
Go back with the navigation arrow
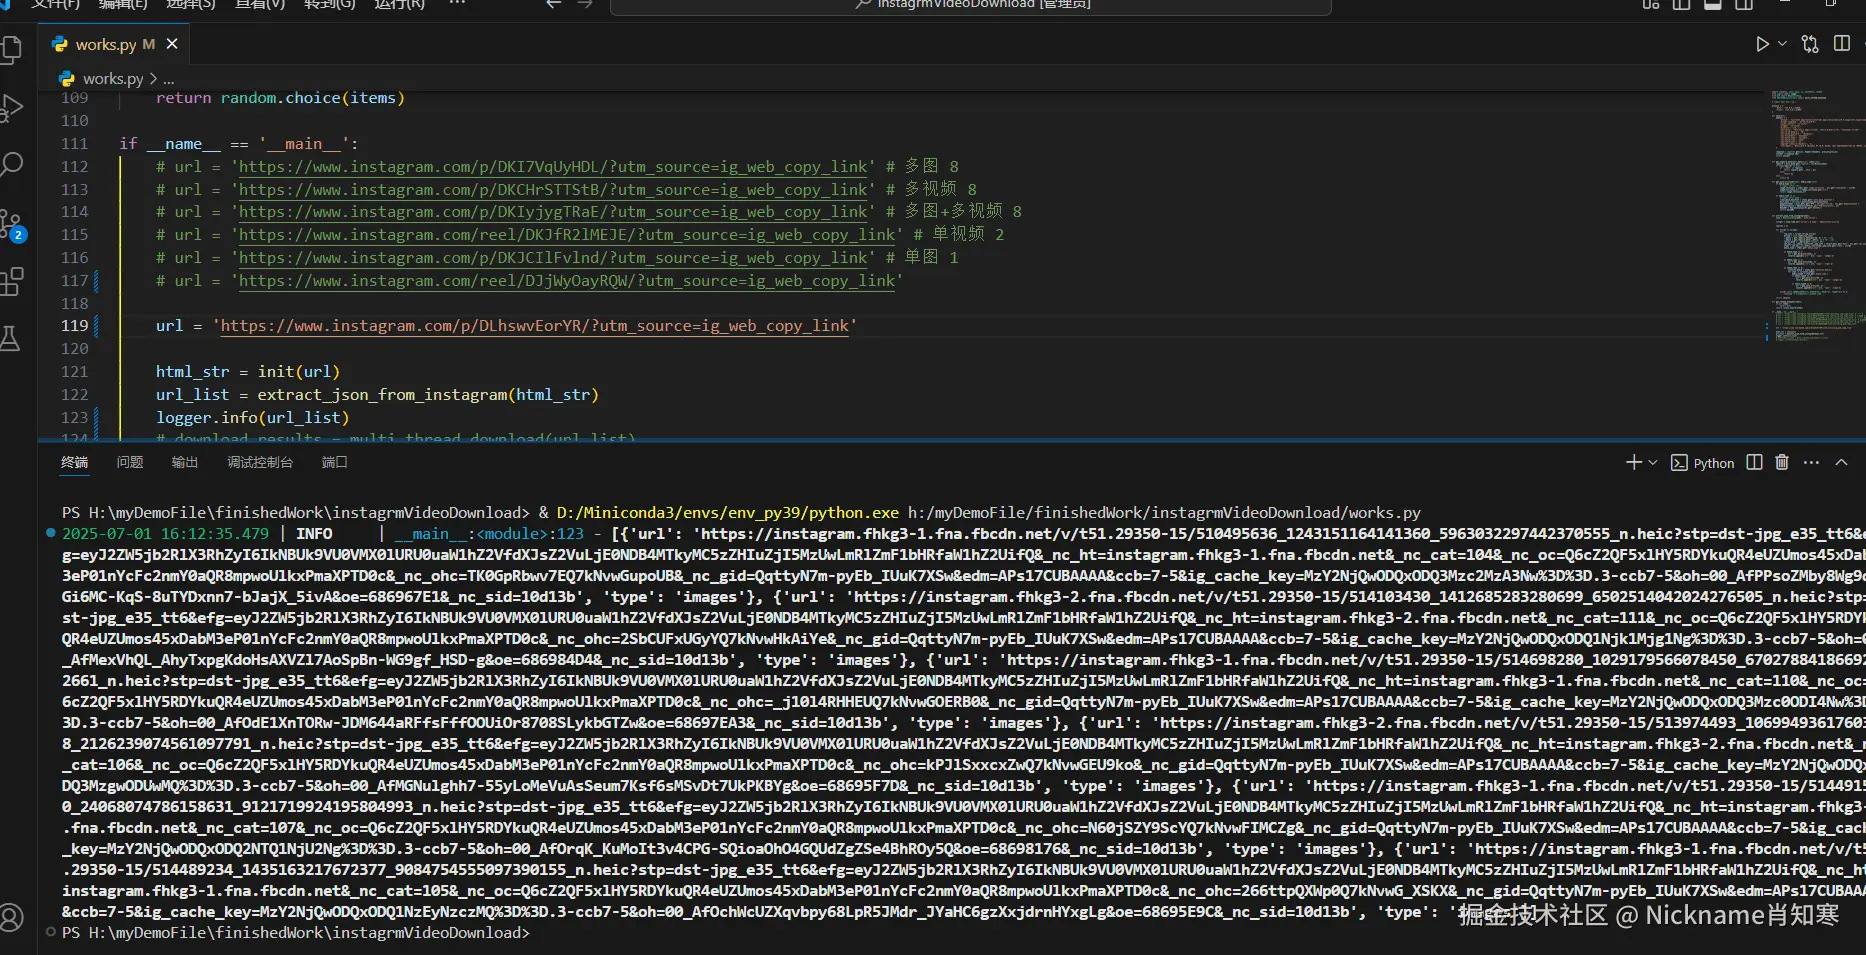click(554, 4)
